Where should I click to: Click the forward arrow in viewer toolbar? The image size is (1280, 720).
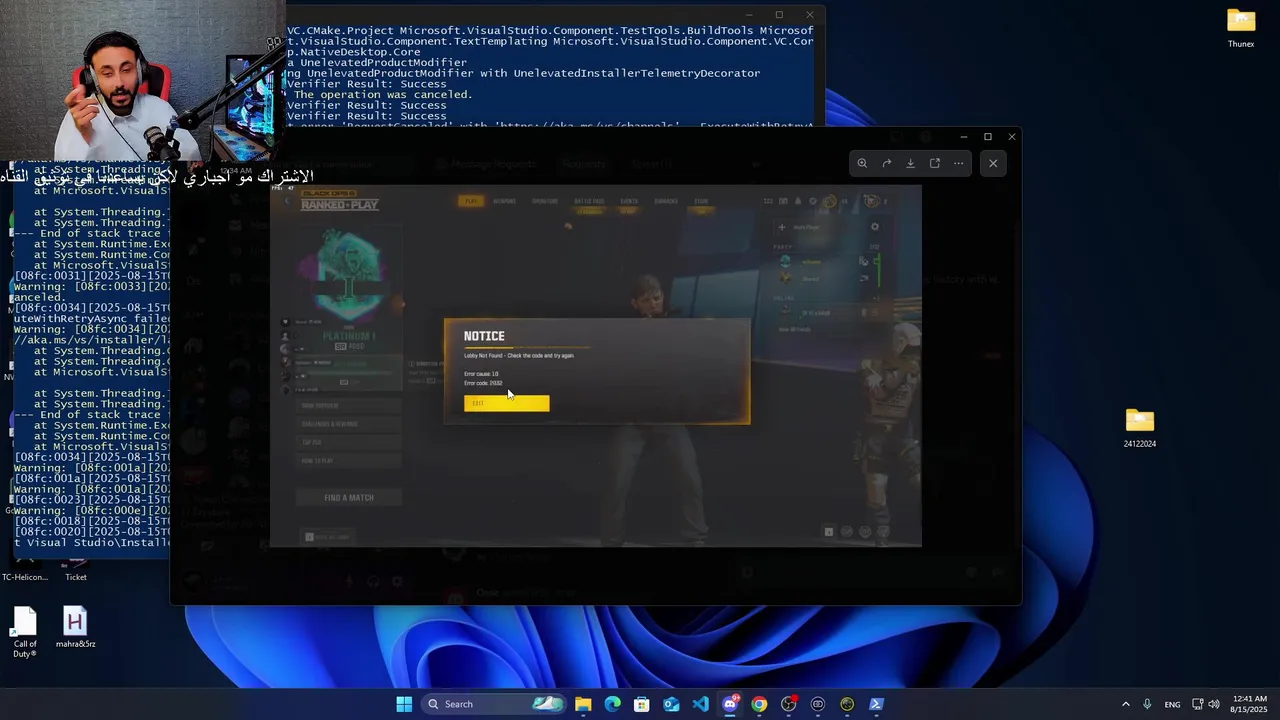(x=886, y=163)
